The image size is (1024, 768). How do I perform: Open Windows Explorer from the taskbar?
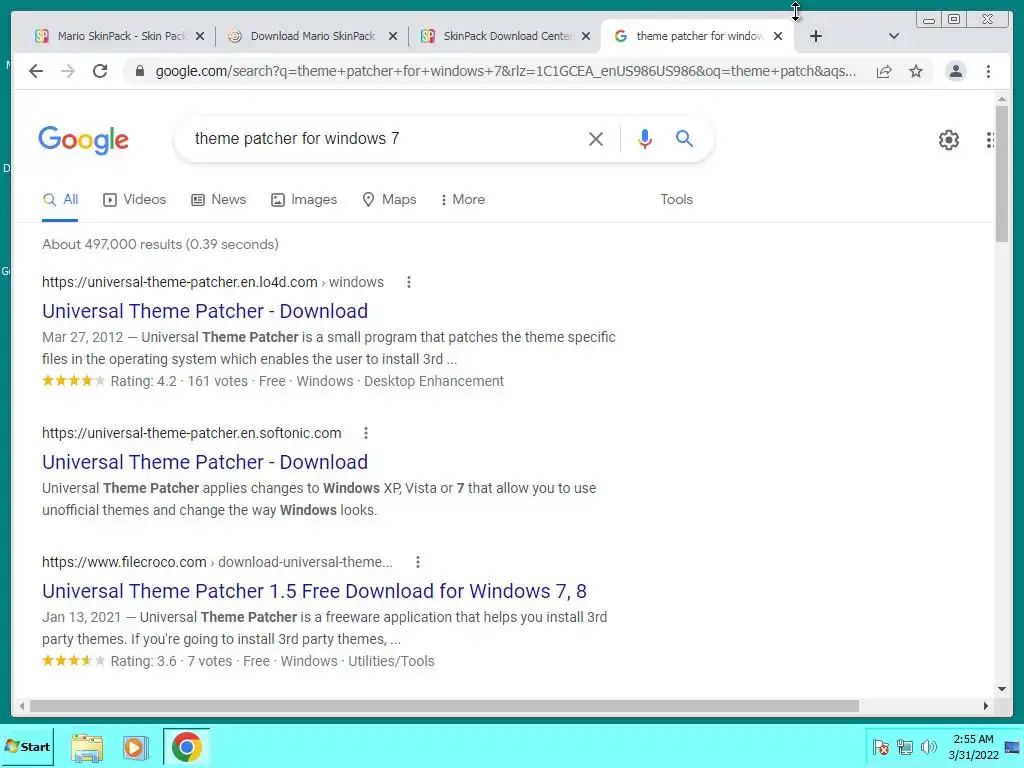coord(87,747)
